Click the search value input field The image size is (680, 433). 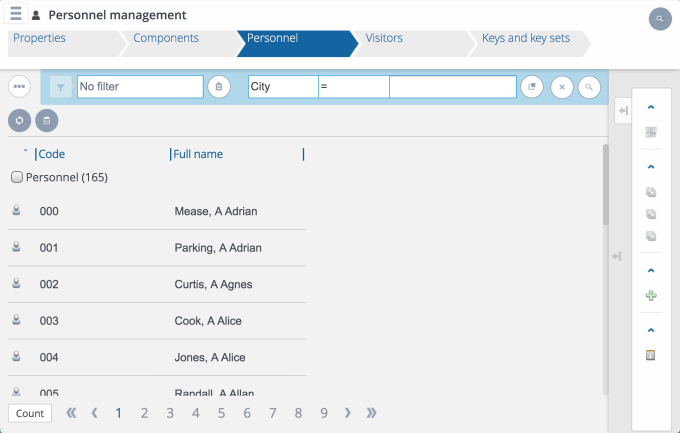452,87
